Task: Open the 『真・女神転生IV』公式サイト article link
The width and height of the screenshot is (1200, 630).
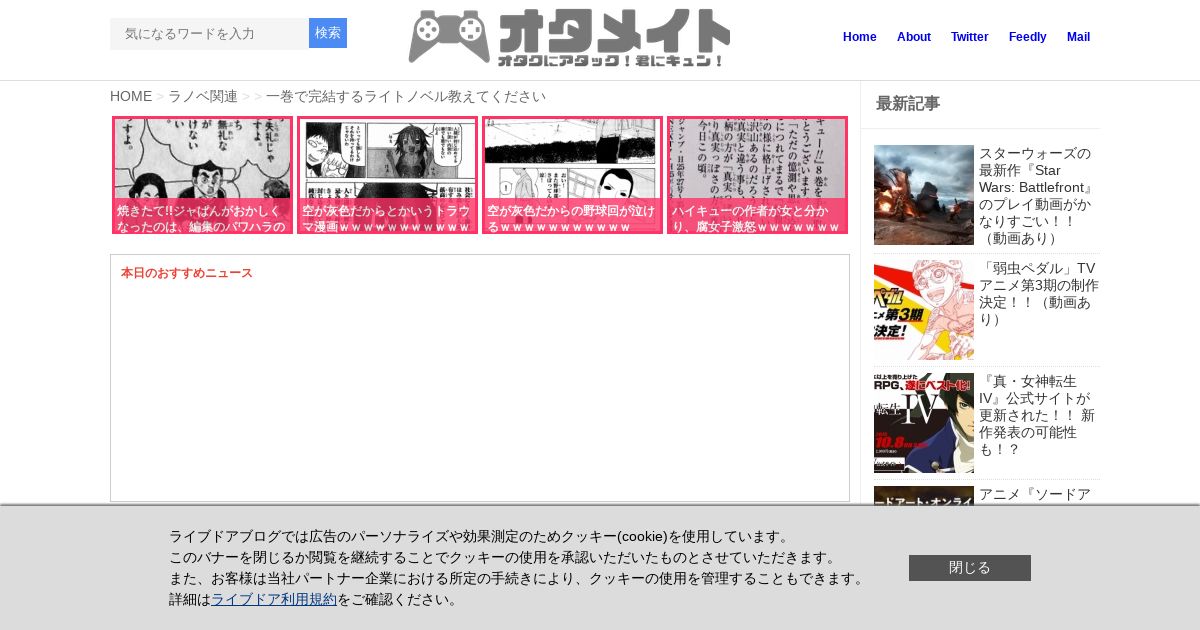Action: click(x=1038, y=415)
